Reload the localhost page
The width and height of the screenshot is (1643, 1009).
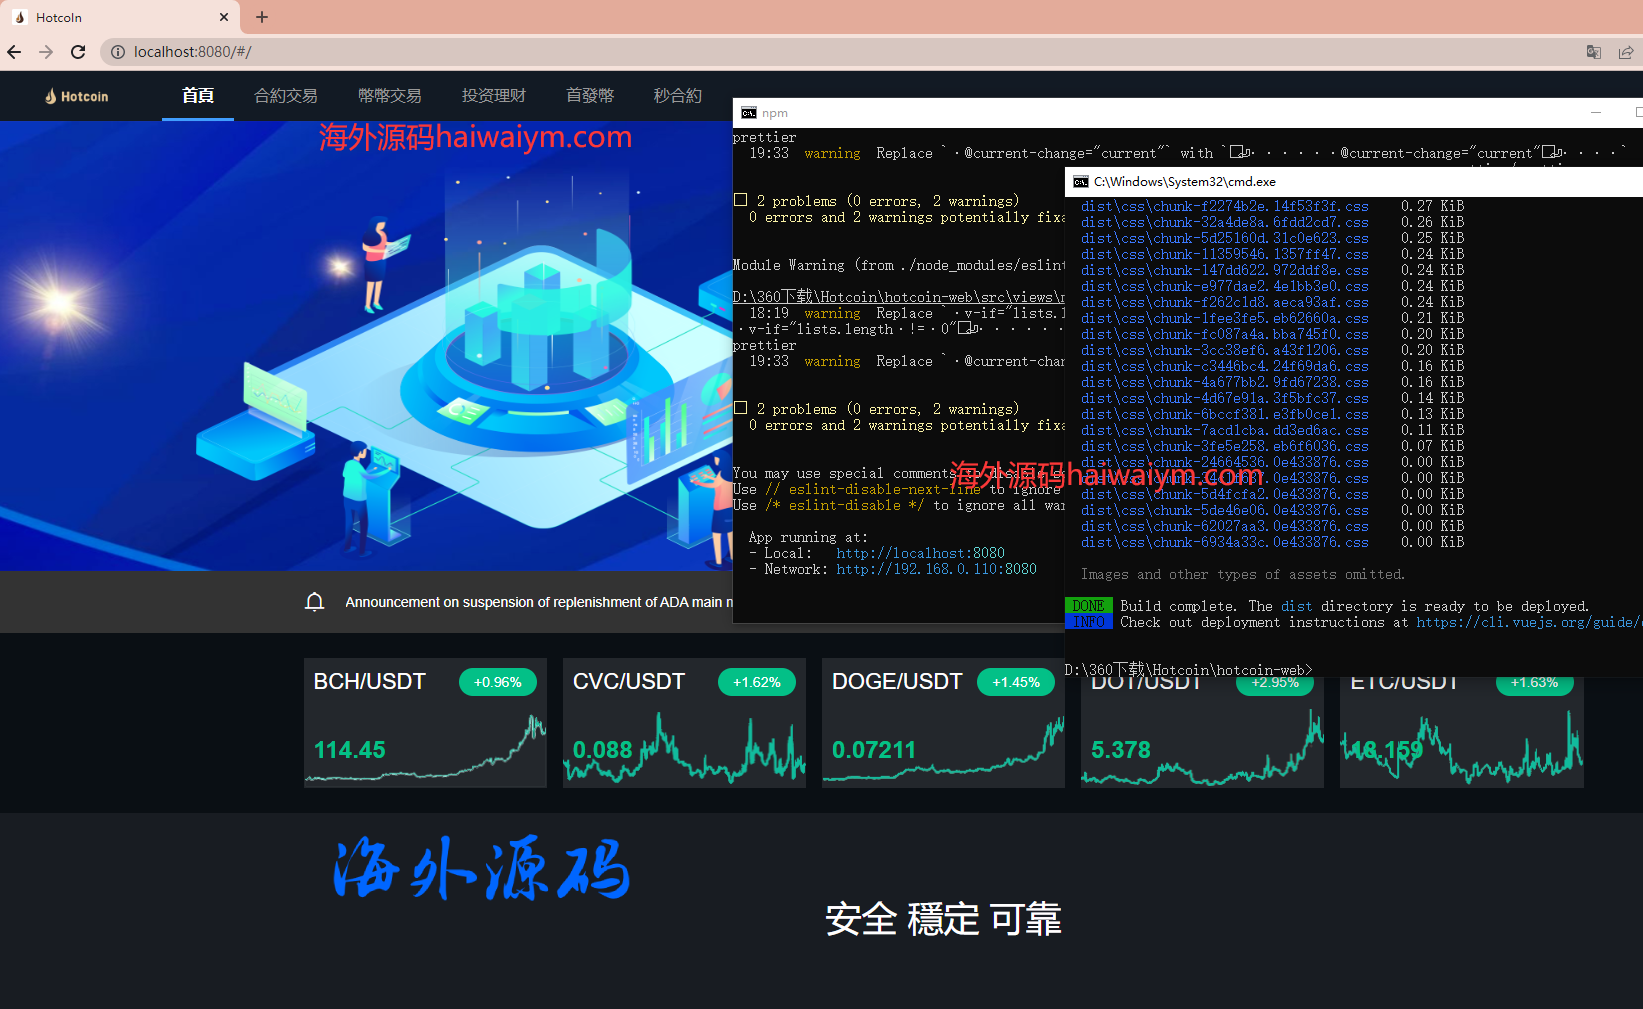pos(78,52)
